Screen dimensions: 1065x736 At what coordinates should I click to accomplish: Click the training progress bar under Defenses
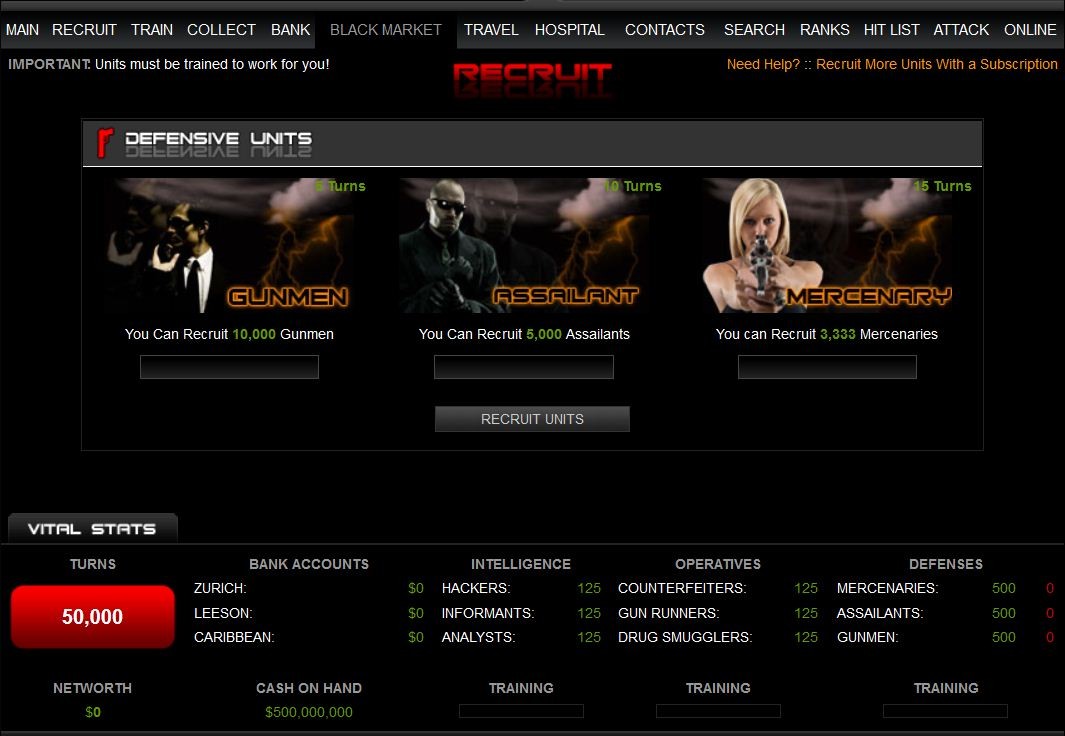click(x=945, y=711)
